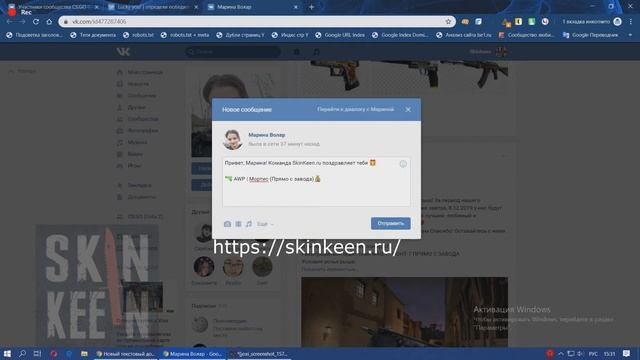
Task: Open the VK music player icon in header
Action: tap(316, 52)
